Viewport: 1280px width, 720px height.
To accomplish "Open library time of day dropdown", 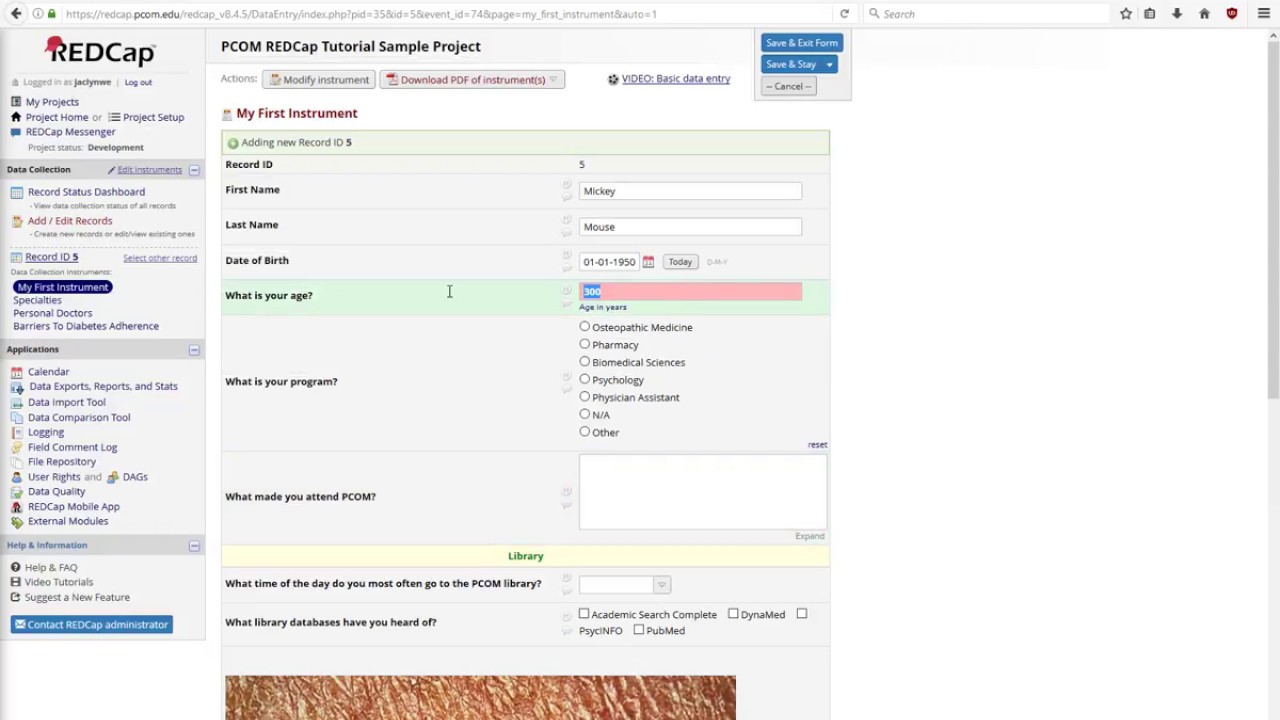I will [624, 585].
